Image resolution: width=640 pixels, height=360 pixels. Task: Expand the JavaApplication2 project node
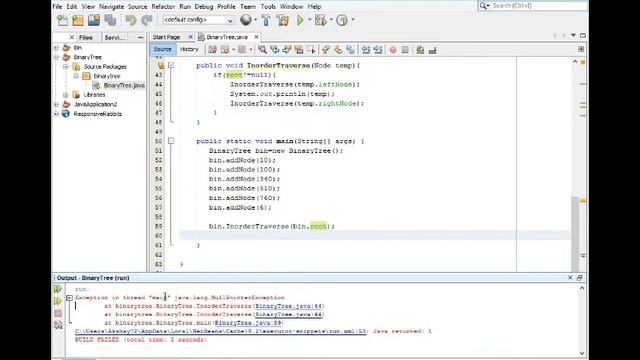tap(56, 104)
